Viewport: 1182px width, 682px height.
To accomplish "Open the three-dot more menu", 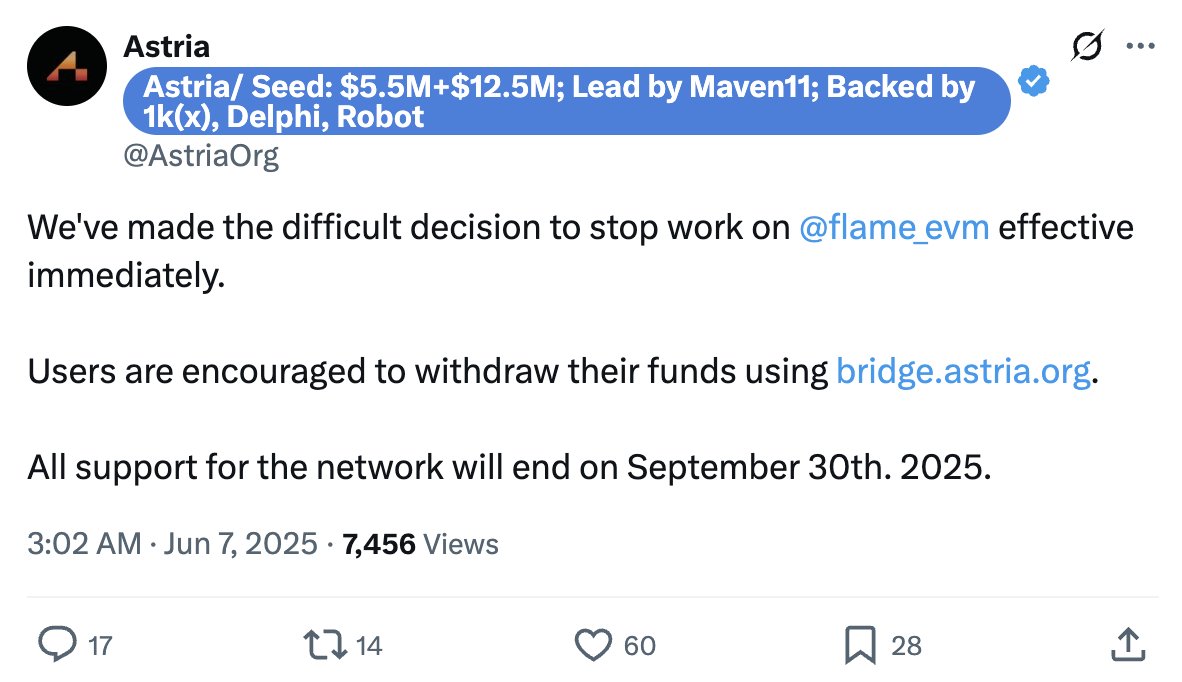I will [1141, 46].
